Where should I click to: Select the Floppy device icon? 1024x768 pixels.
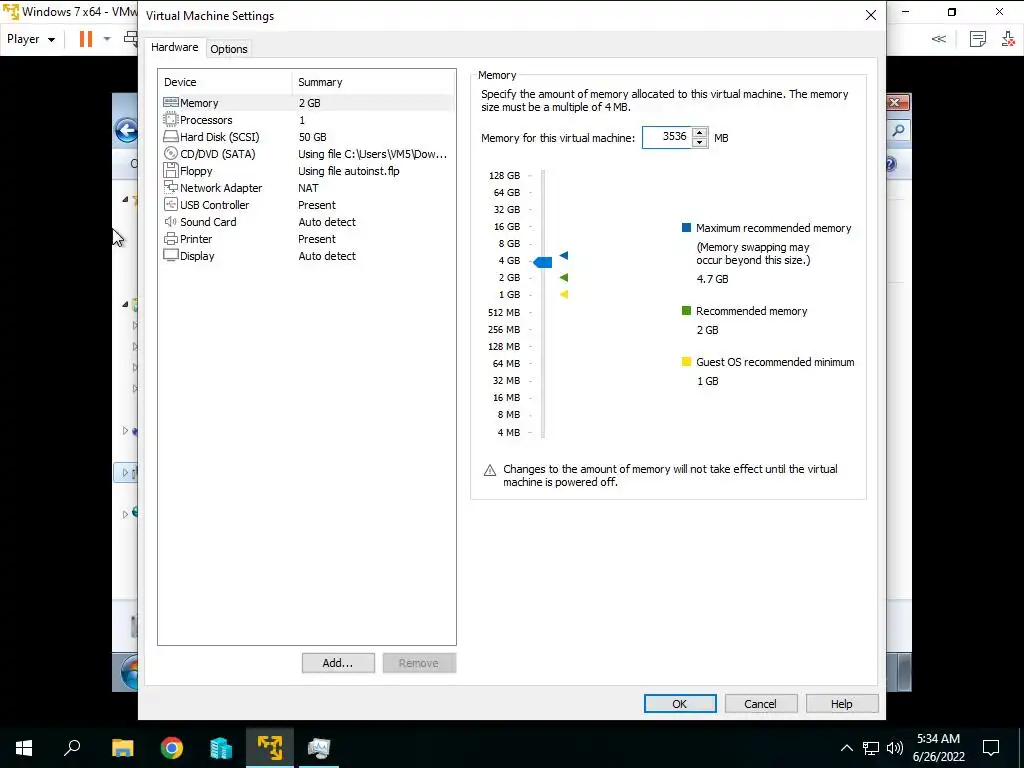click(x=170, y=170)
